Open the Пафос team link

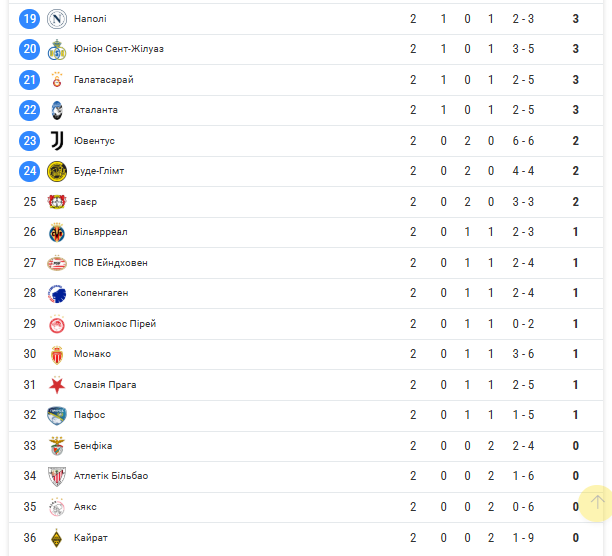[89, 415]
